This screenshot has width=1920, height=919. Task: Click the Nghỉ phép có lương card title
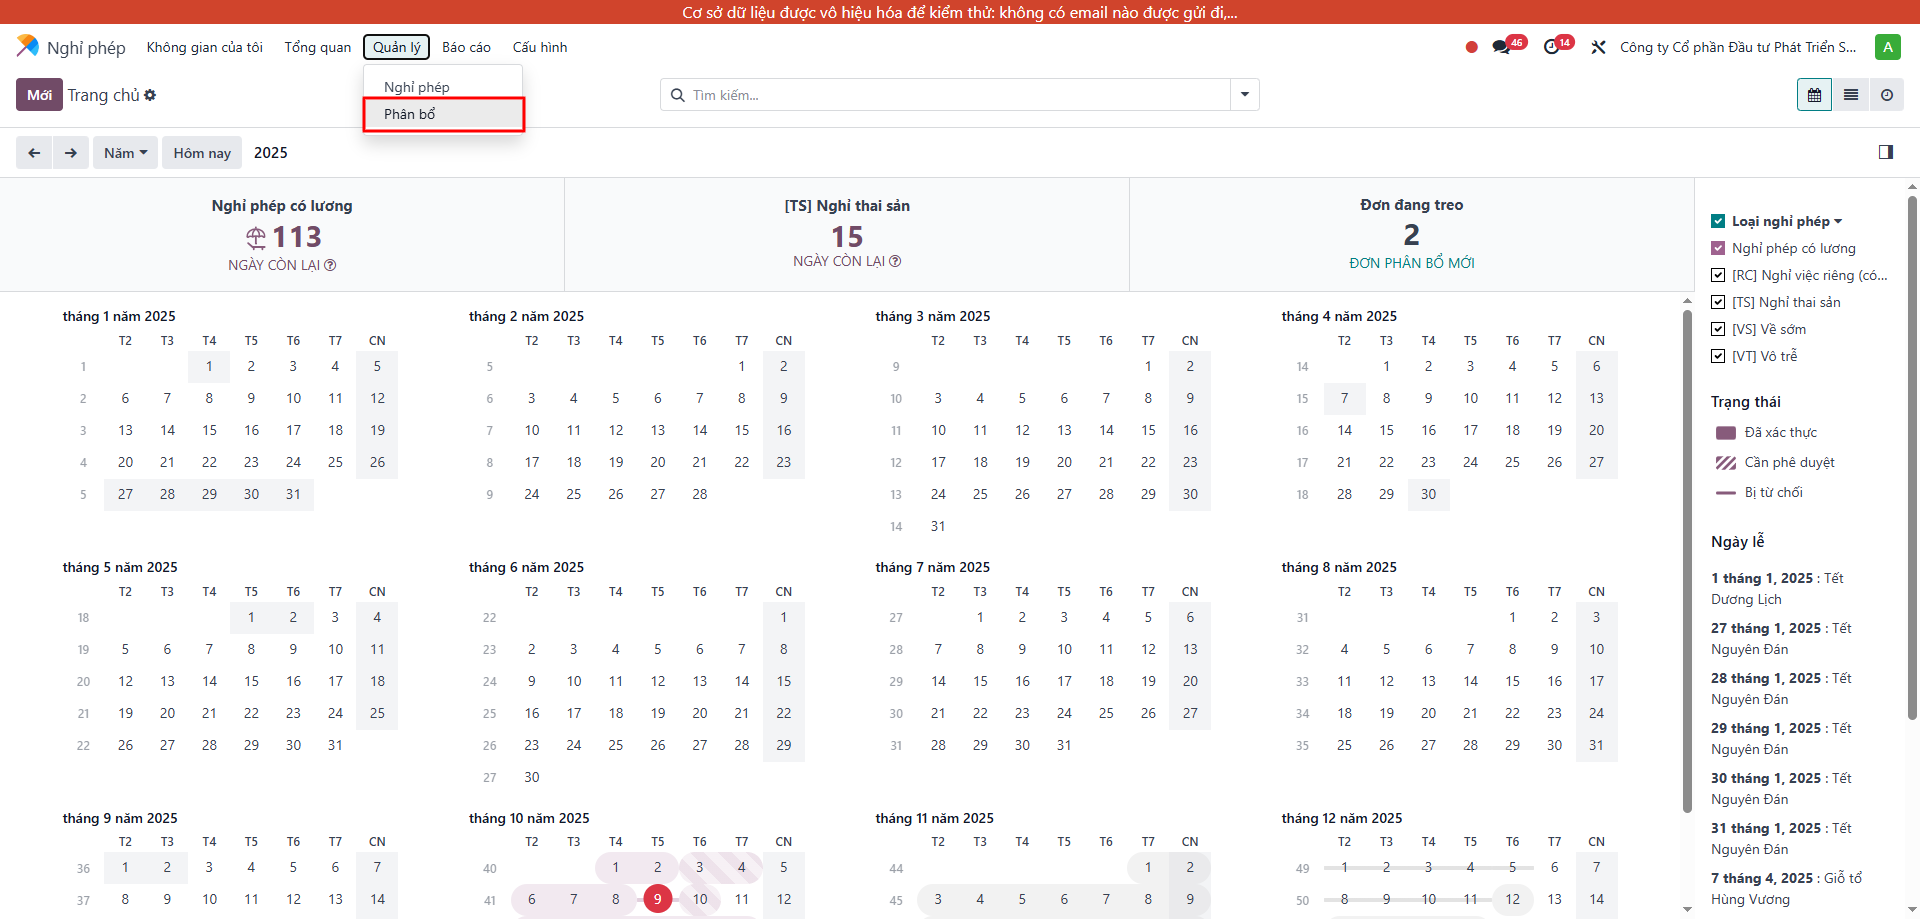coord(282,206)
